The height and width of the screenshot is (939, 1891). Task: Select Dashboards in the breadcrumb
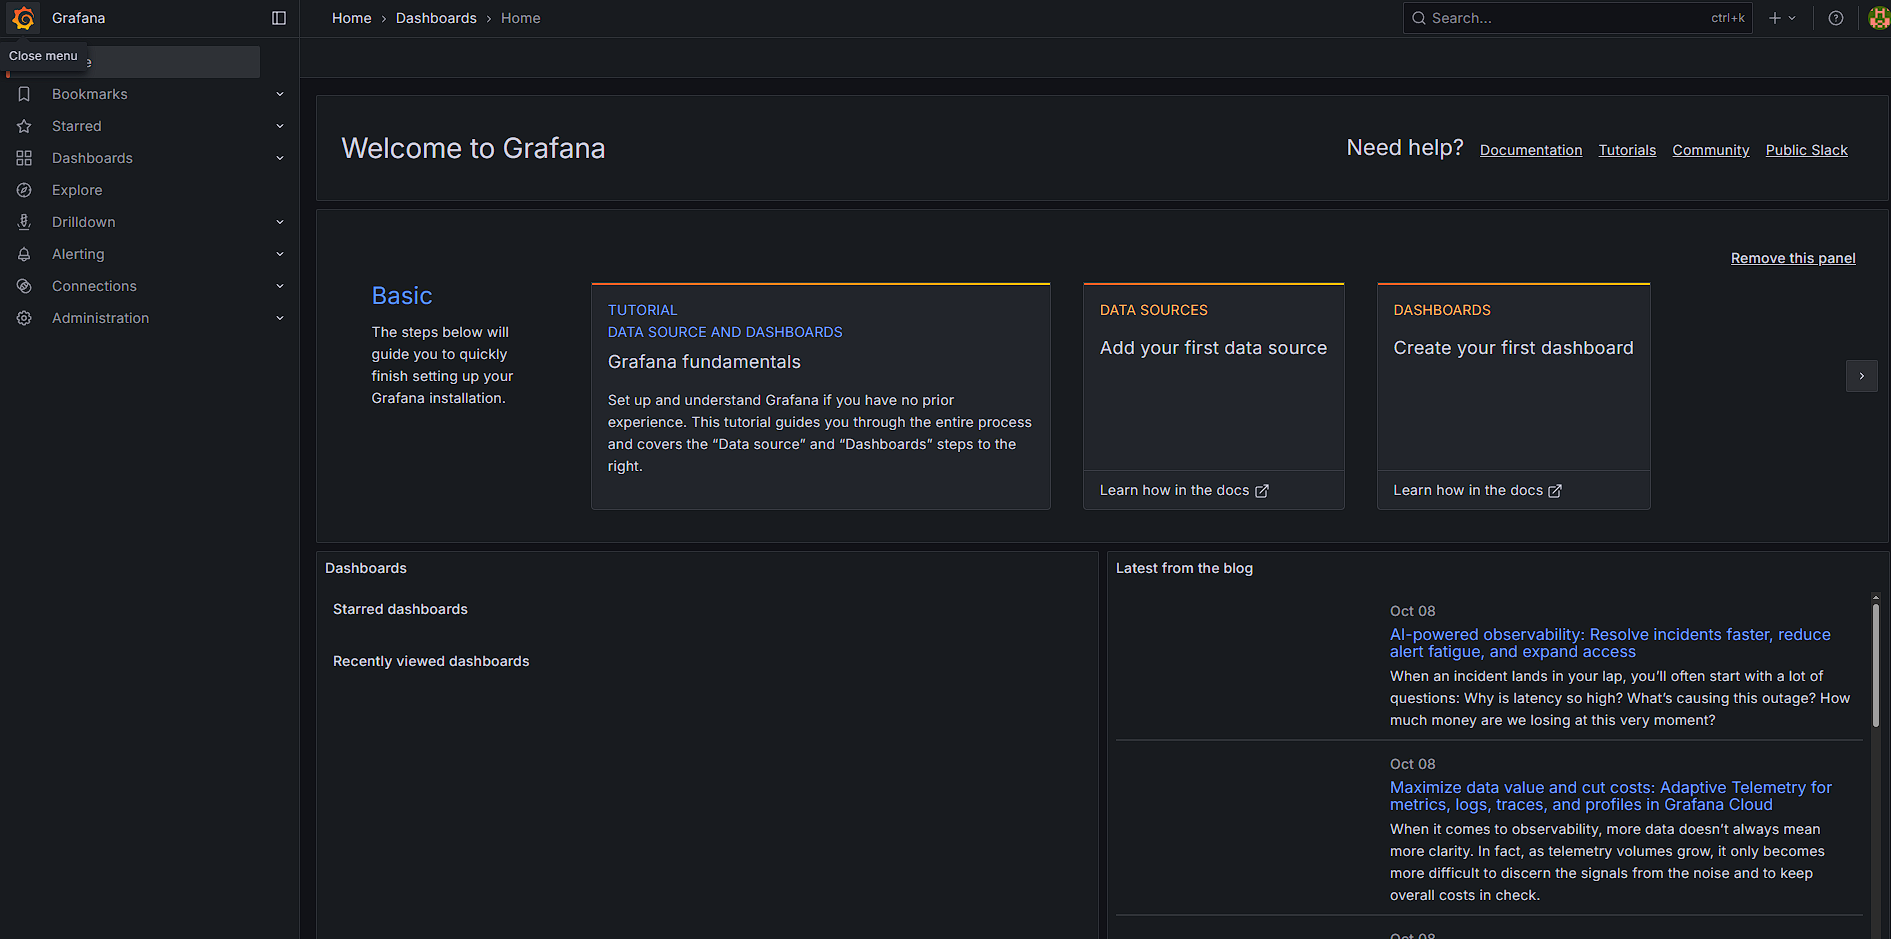point(436,18)
